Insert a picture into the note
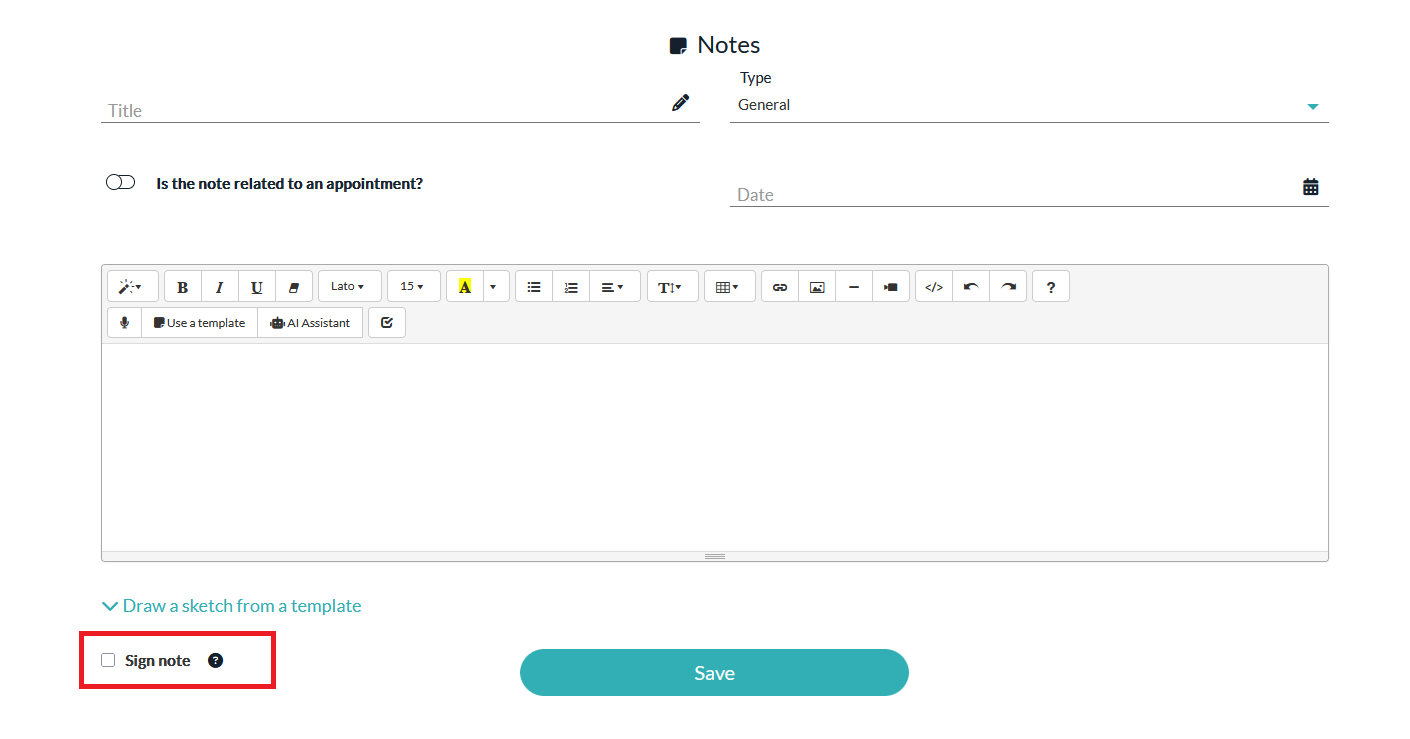Viewport: 1410px width, 739px height. (817, 287)
